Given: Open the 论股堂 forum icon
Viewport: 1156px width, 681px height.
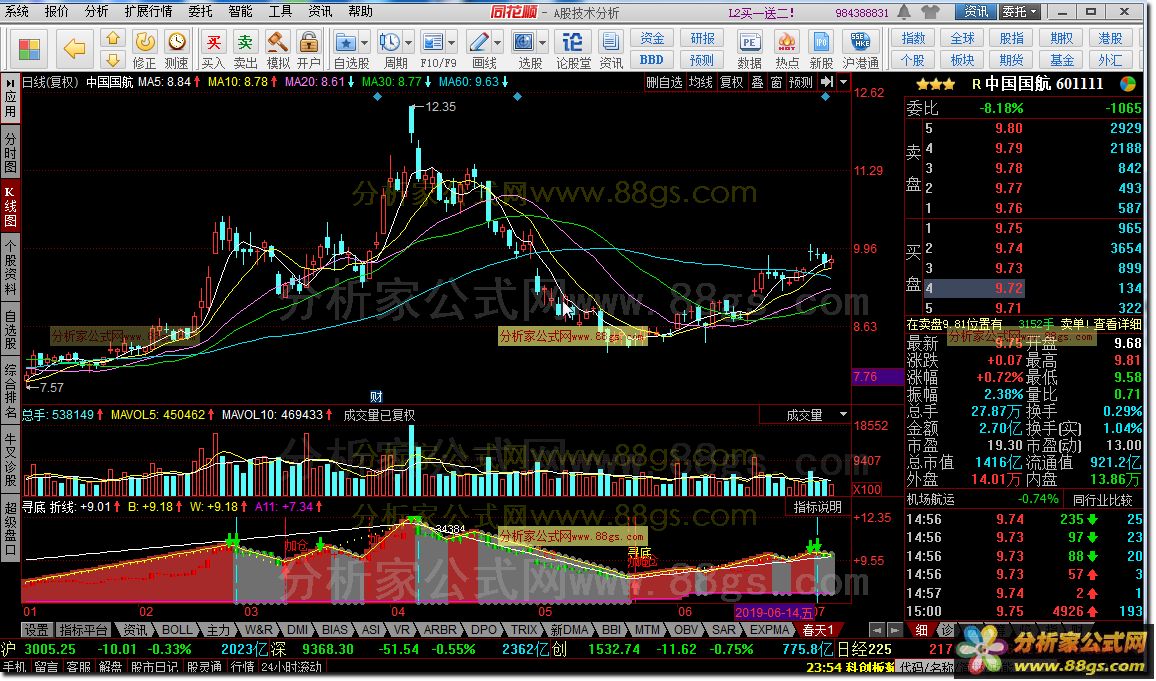Looking at the screenshot, I should click(573, 49).
